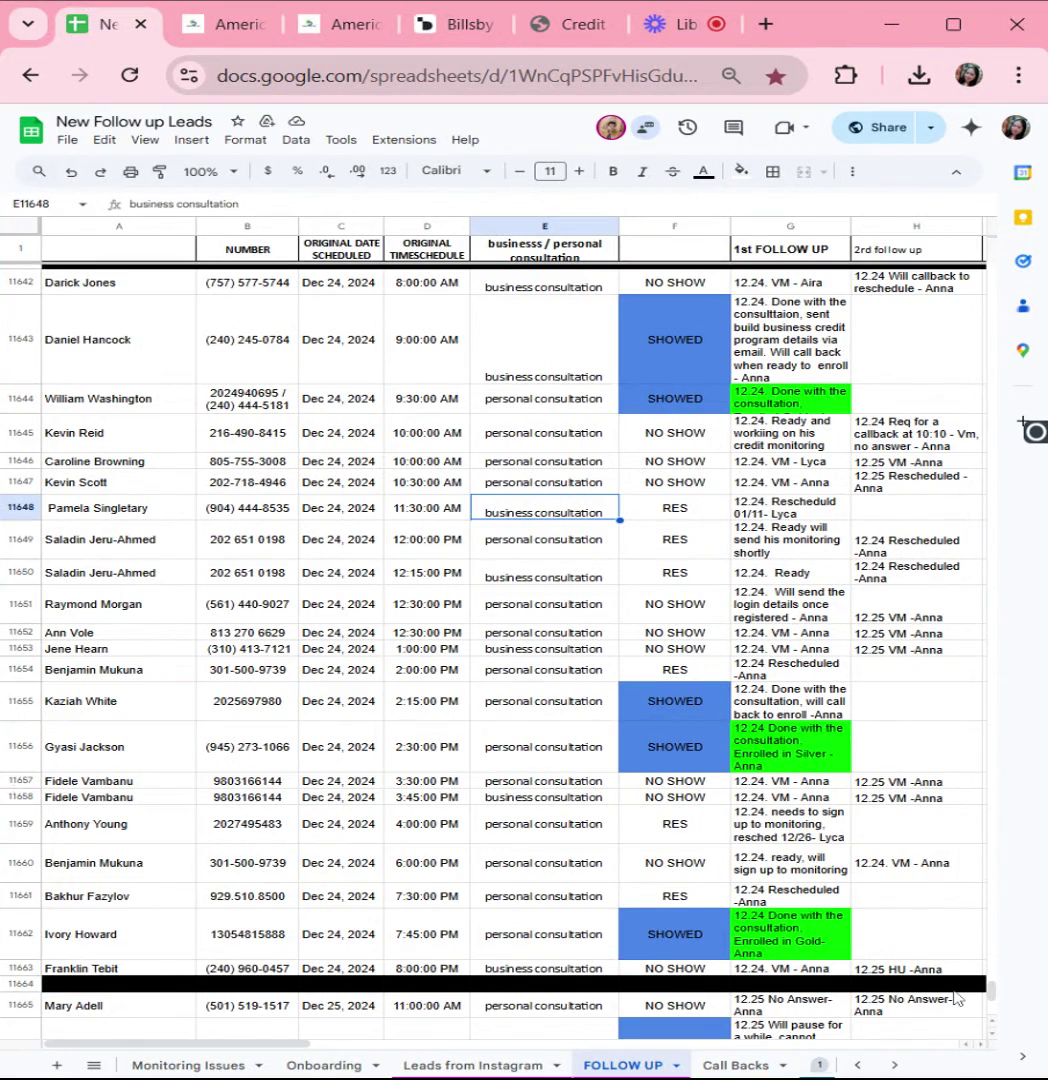Open the borders grid icon
The image size is (1048, 1080).
pyautogui.click(x=773, y=172)
